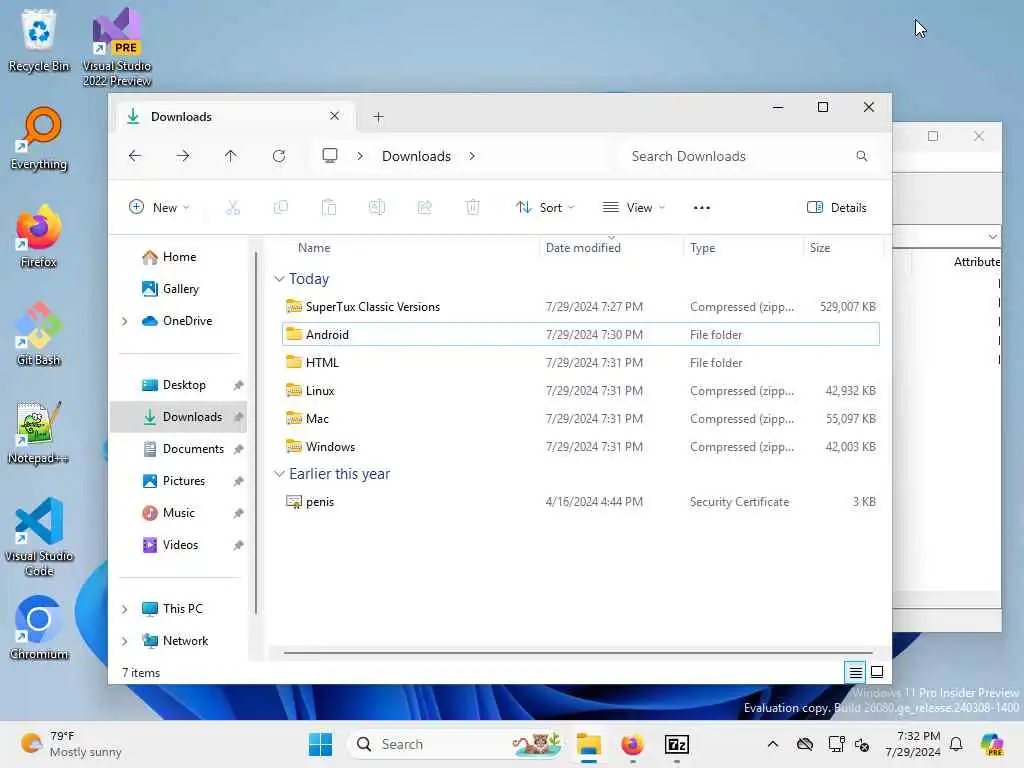Switch to details list view icon
The width and height of the screenshot is (1024, 768).
click(x=855, y=672)
